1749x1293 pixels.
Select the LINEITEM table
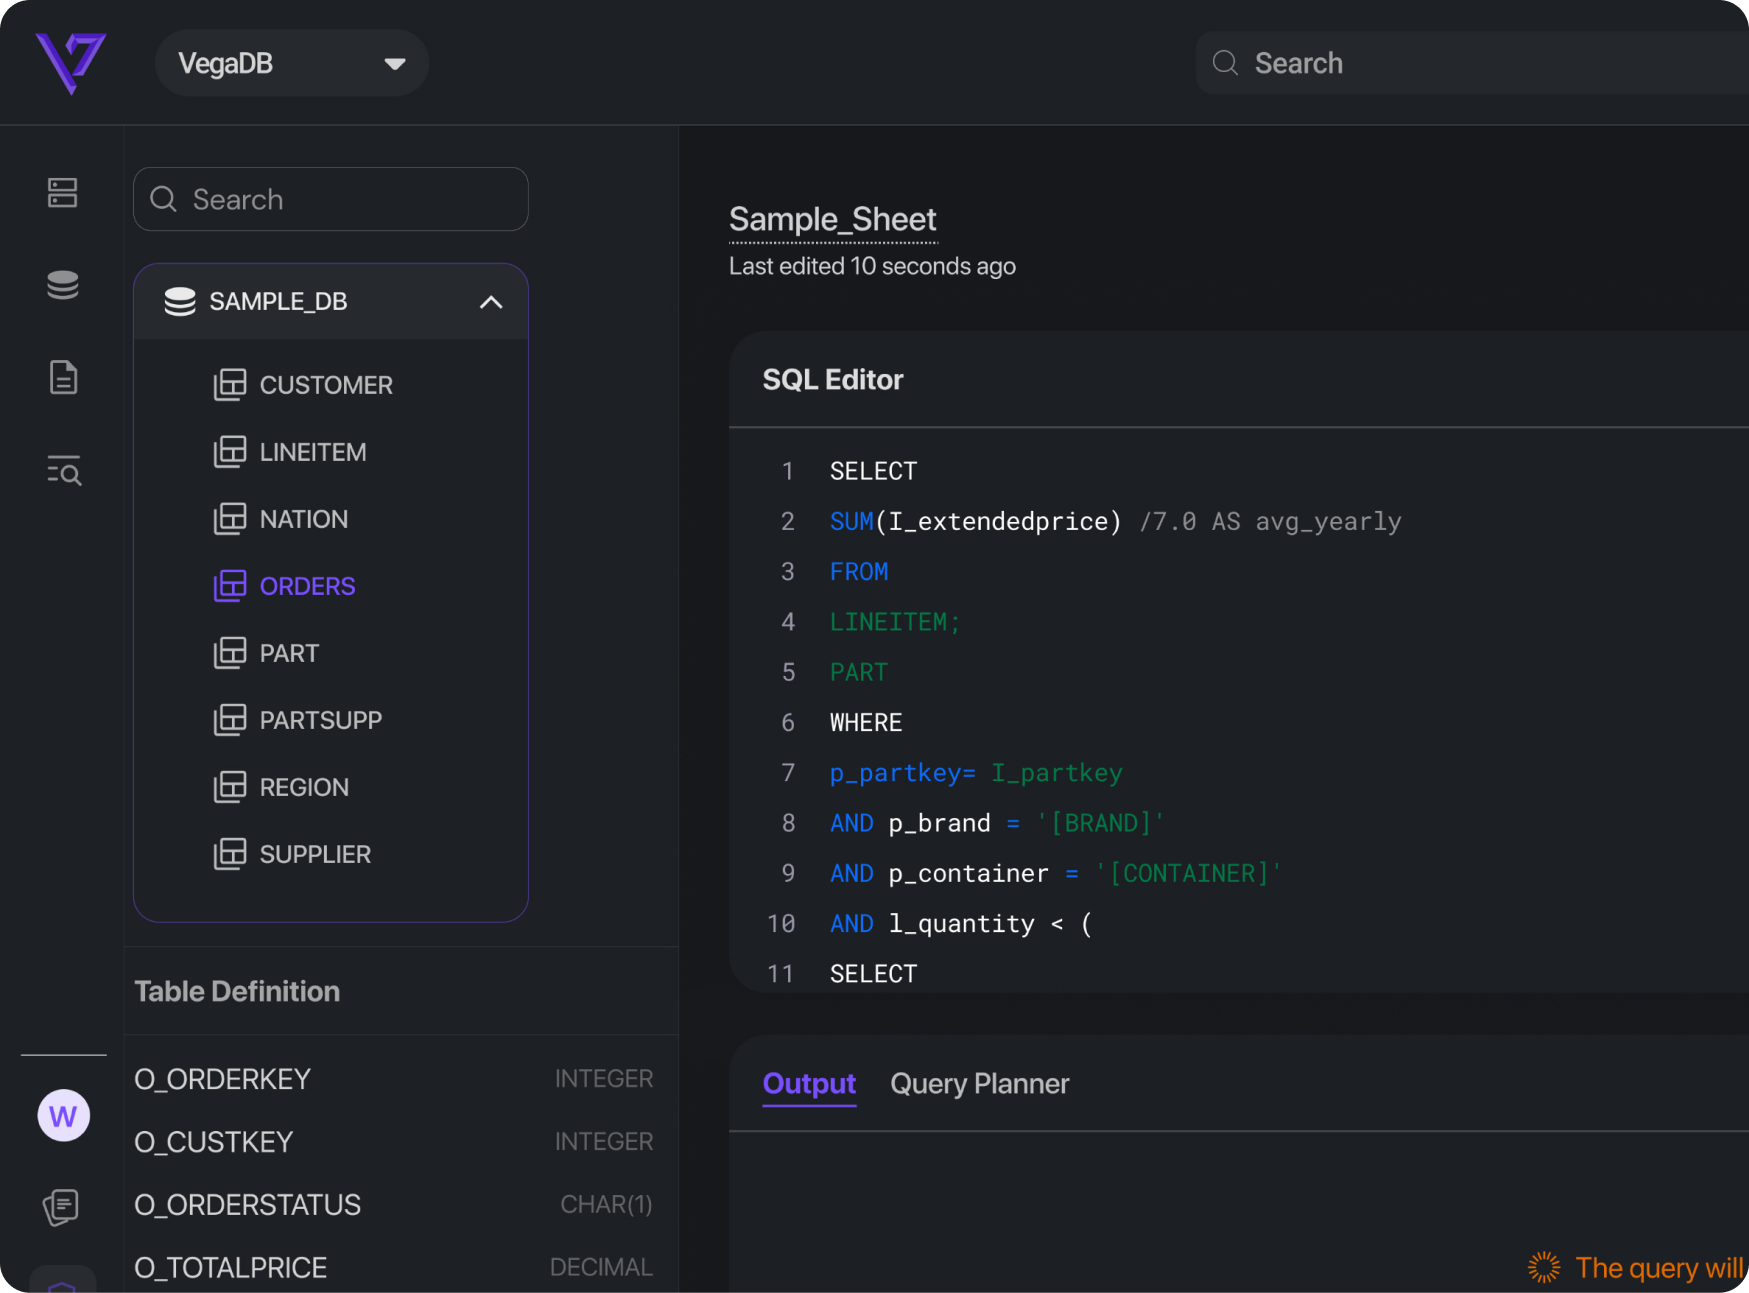(x=313, y=451)
